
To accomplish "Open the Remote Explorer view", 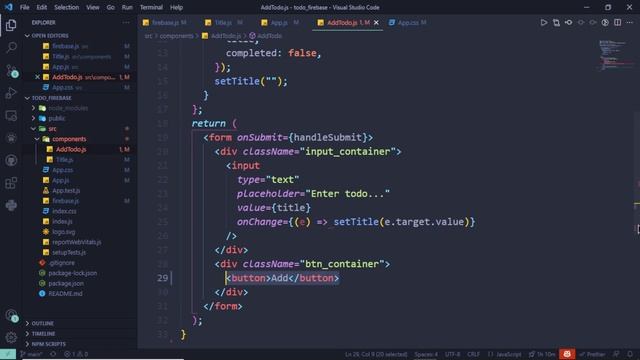I will [x=11, y=116].
